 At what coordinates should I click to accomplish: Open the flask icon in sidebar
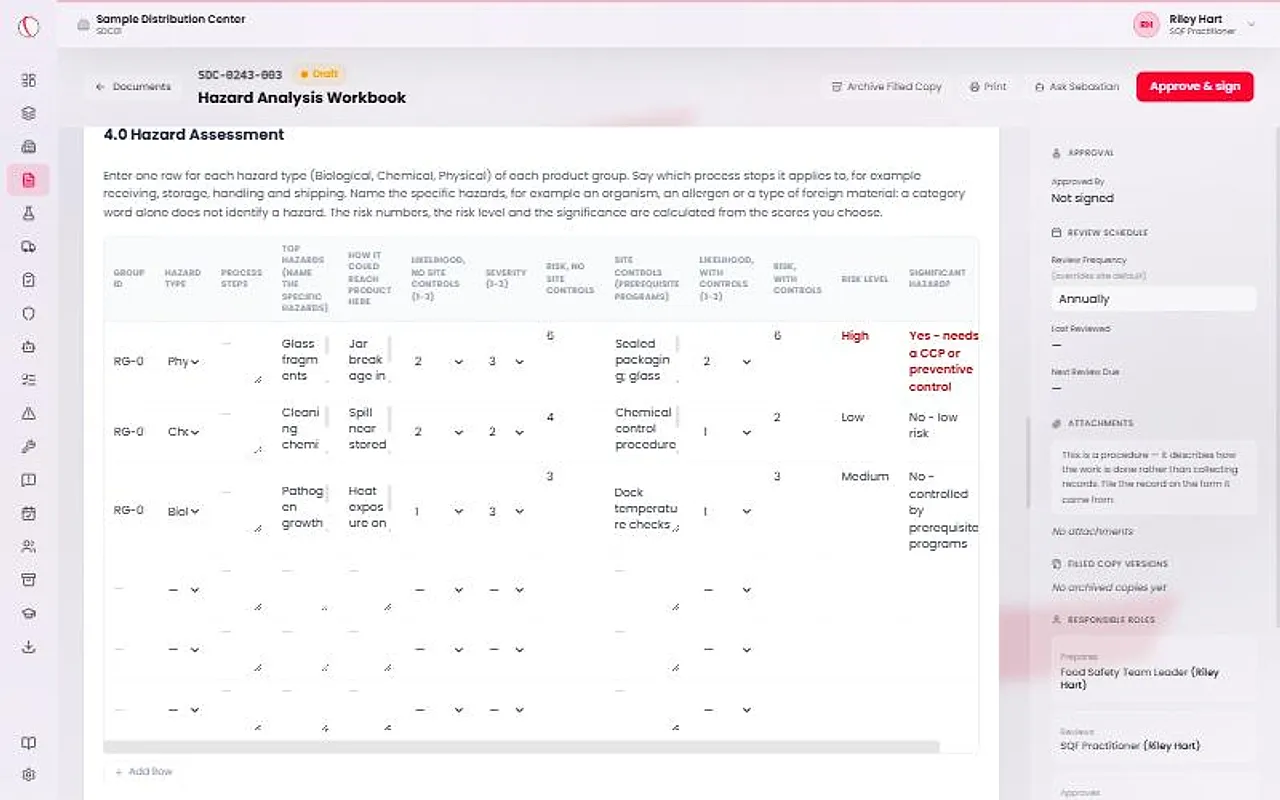(28, 213)
